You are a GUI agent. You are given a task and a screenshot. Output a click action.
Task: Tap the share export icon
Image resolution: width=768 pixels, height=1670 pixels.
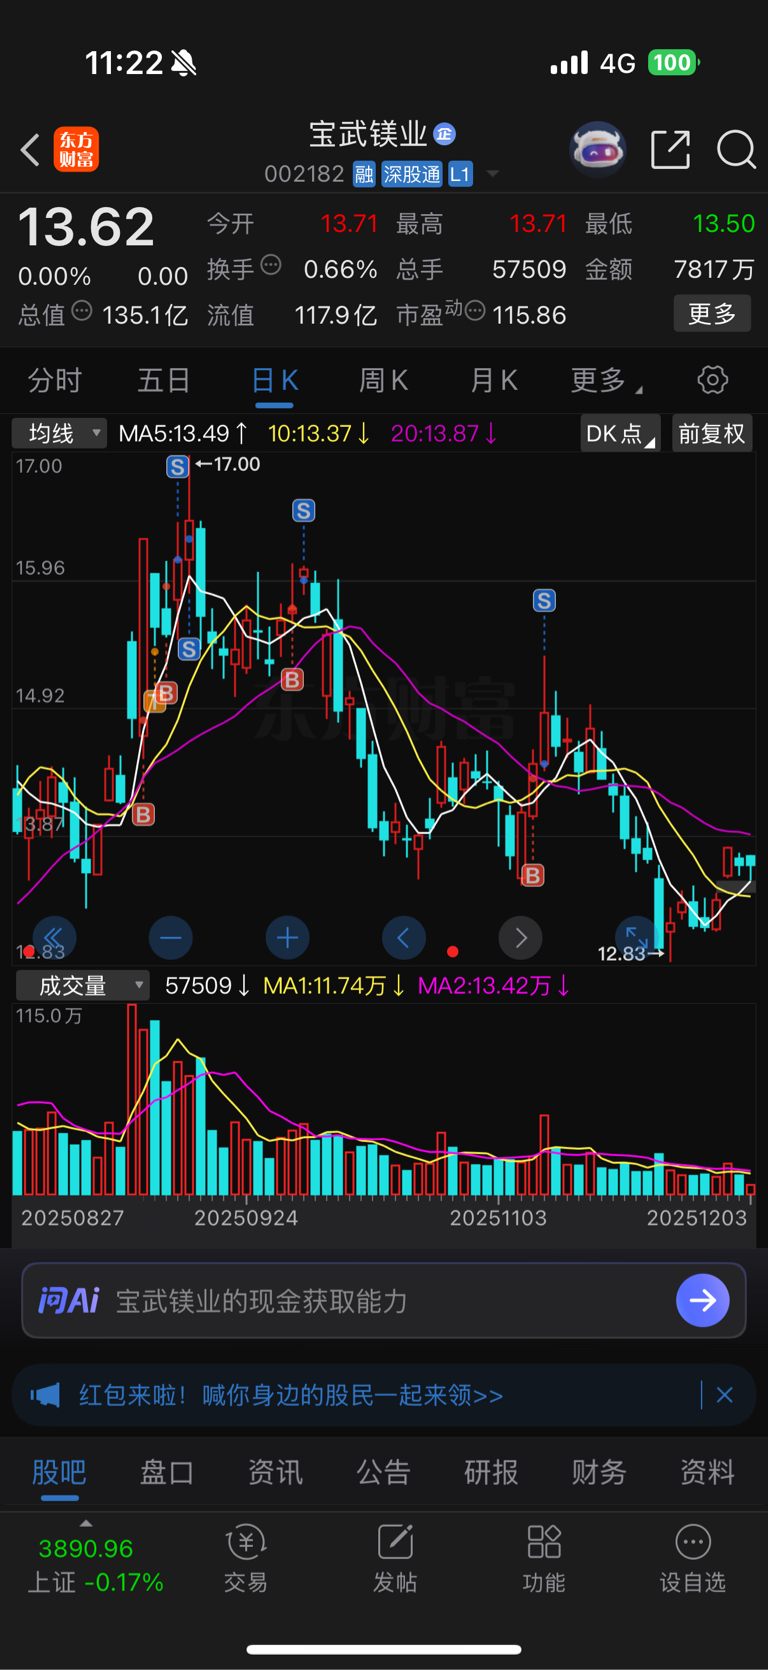click(x=671, y=149)
